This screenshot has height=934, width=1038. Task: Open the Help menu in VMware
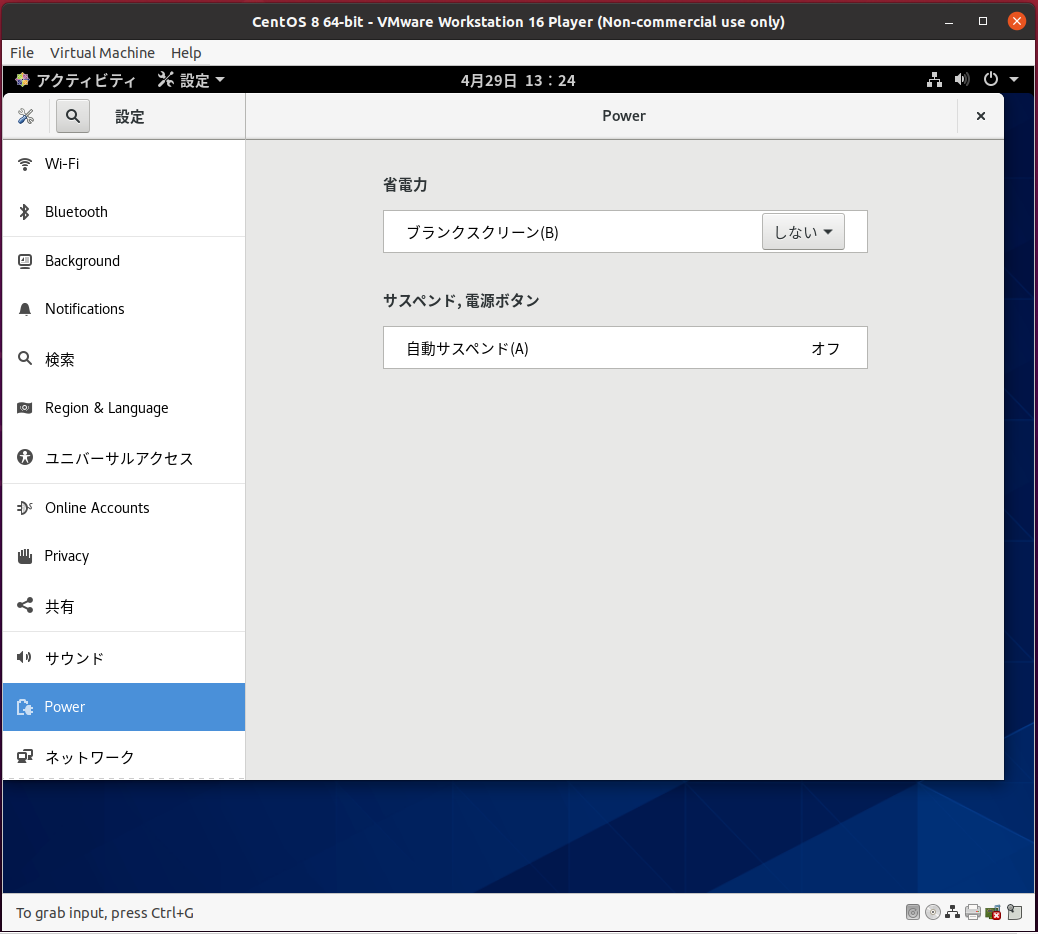[186, 53]
